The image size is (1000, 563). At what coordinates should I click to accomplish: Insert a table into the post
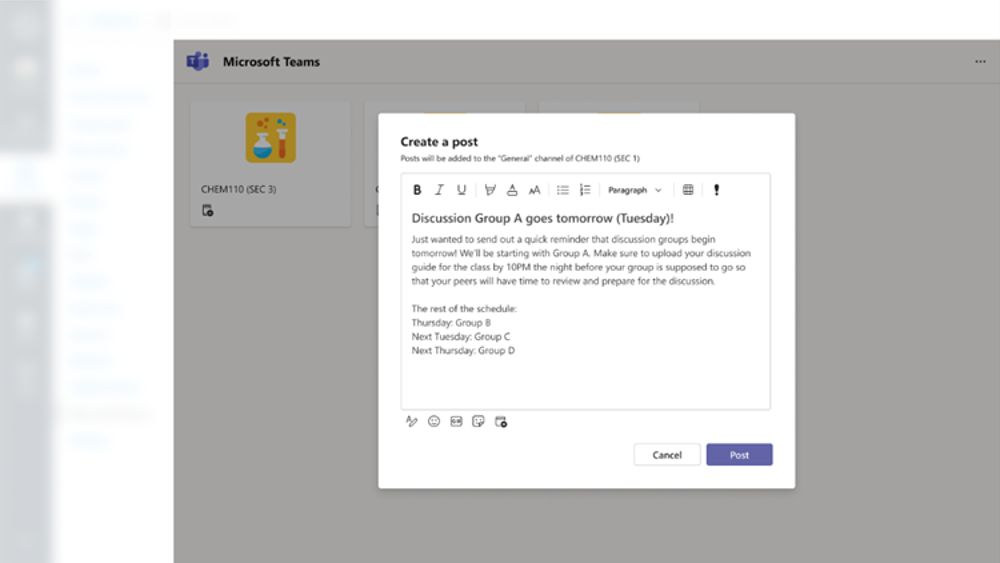pos(688,190)
